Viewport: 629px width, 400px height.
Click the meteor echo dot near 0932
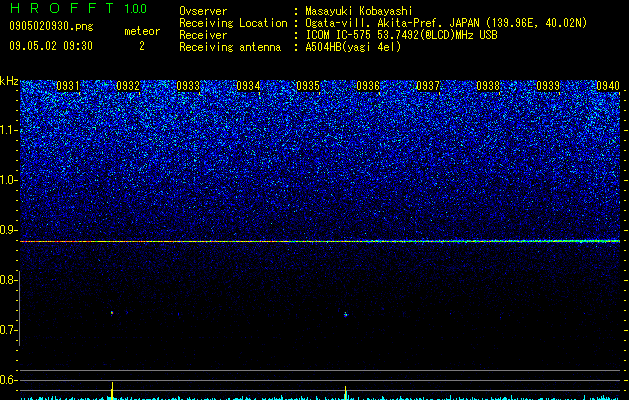pos(112,313)
